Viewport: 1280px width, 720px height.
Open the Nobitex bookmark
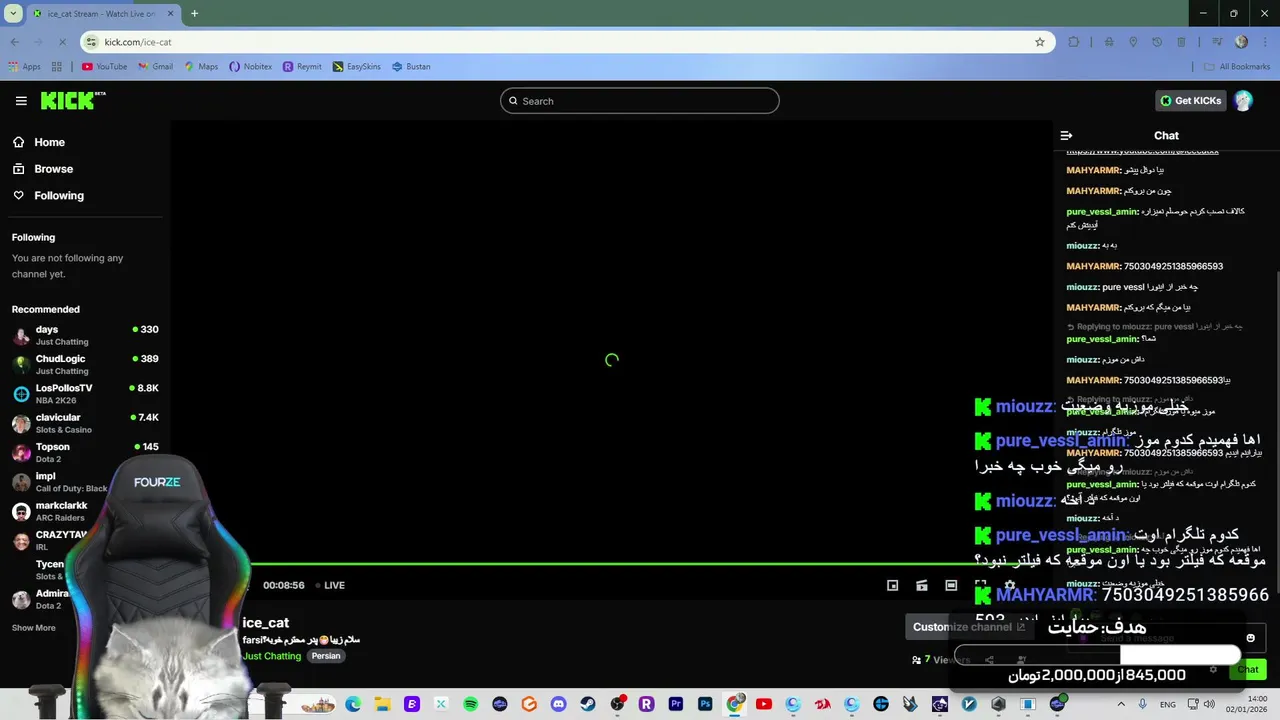[251, 67]
